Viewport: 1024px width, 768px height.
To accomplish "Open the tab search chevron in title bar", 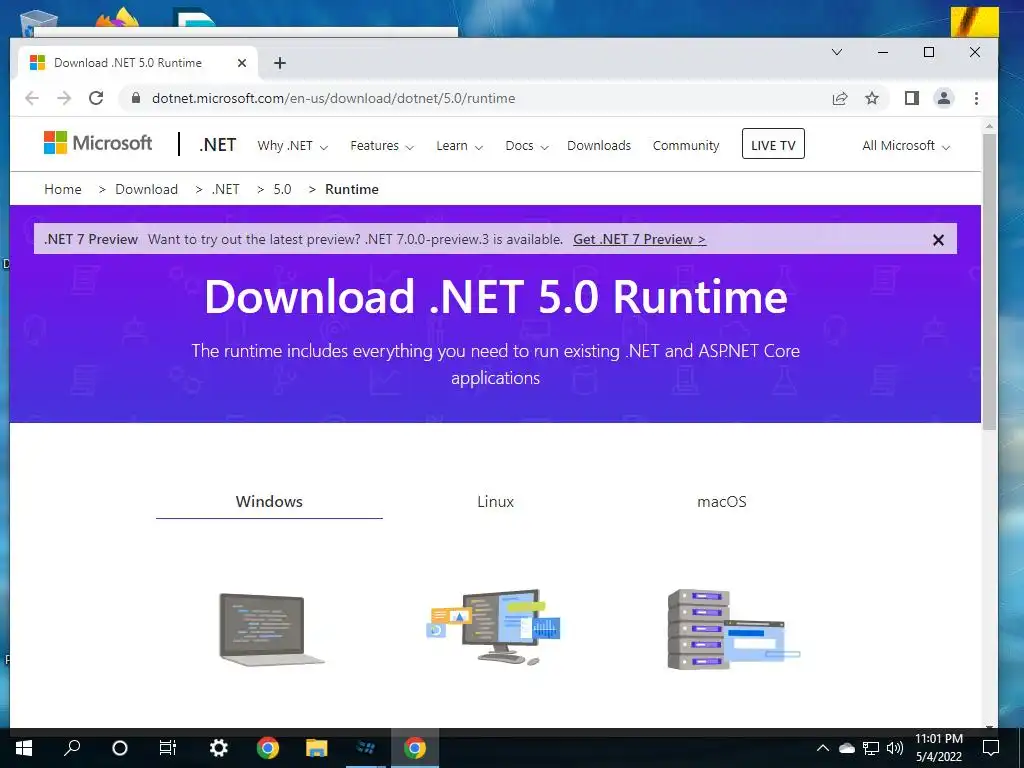I will click(837, 52).
